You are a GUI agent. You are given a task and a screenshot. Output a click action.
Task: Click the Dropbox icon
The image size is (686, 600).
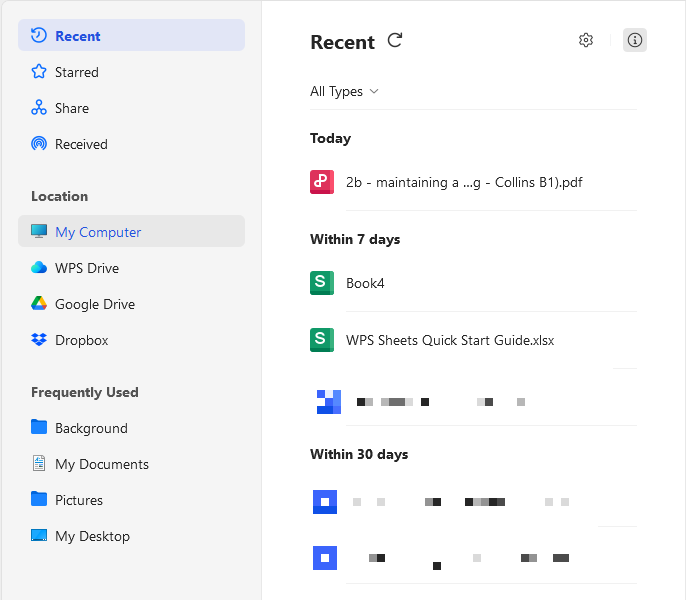click(x=39, y=340)
